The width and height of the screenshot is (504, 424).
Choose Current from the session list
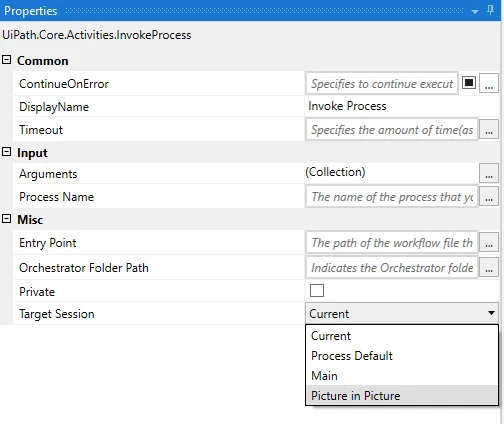tap(402, 336)
